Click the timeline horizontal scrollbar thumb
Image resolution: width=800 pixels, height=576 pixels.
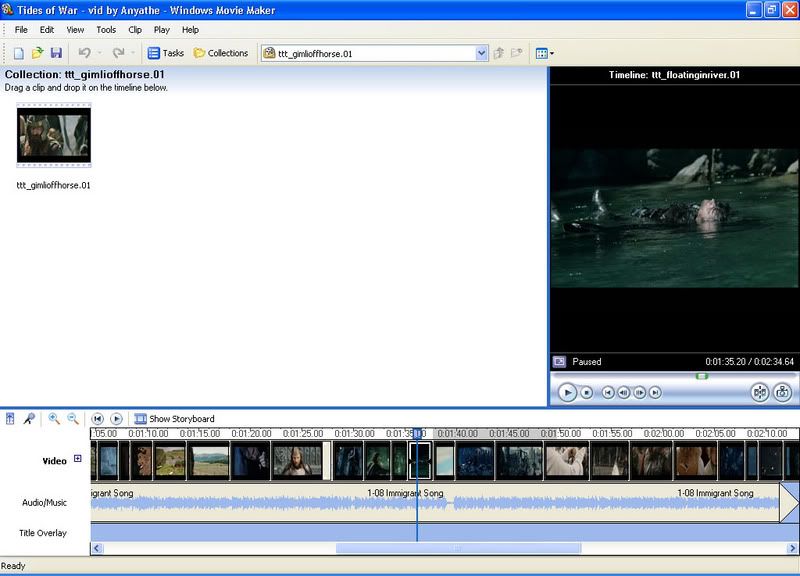coord(458,548)
